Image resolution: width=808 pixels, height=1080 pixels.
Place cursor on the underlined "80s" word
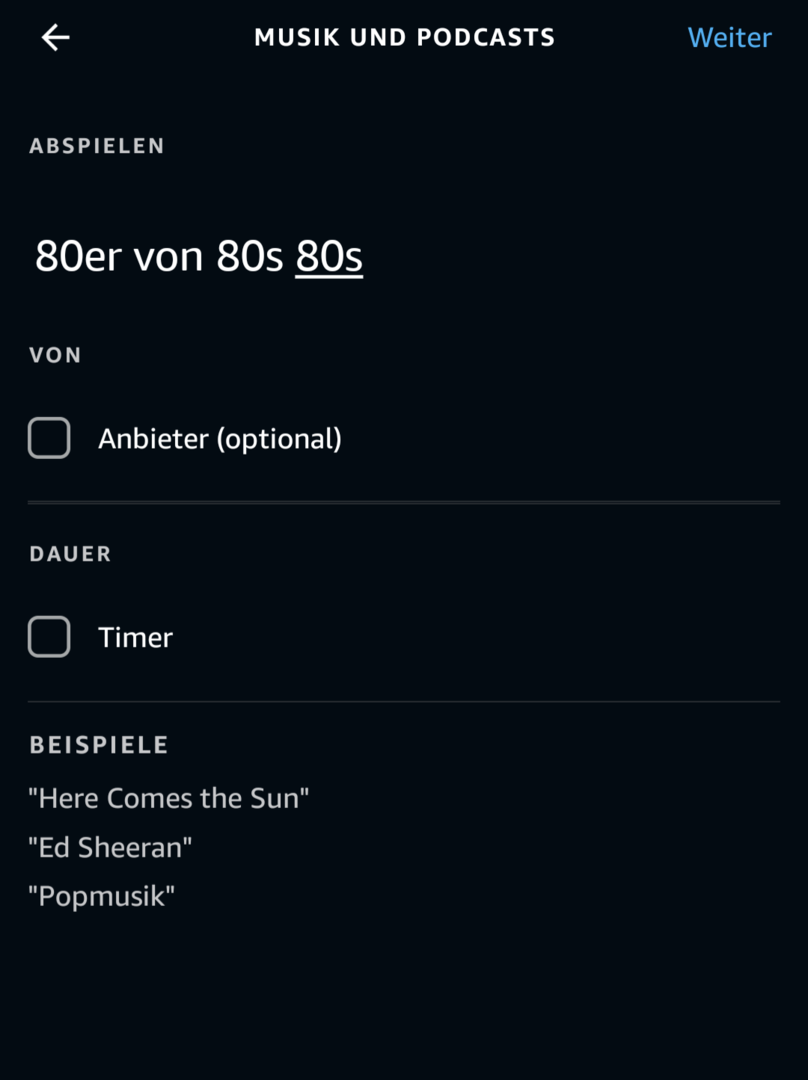pyautogui.click(x=329, y=257)
